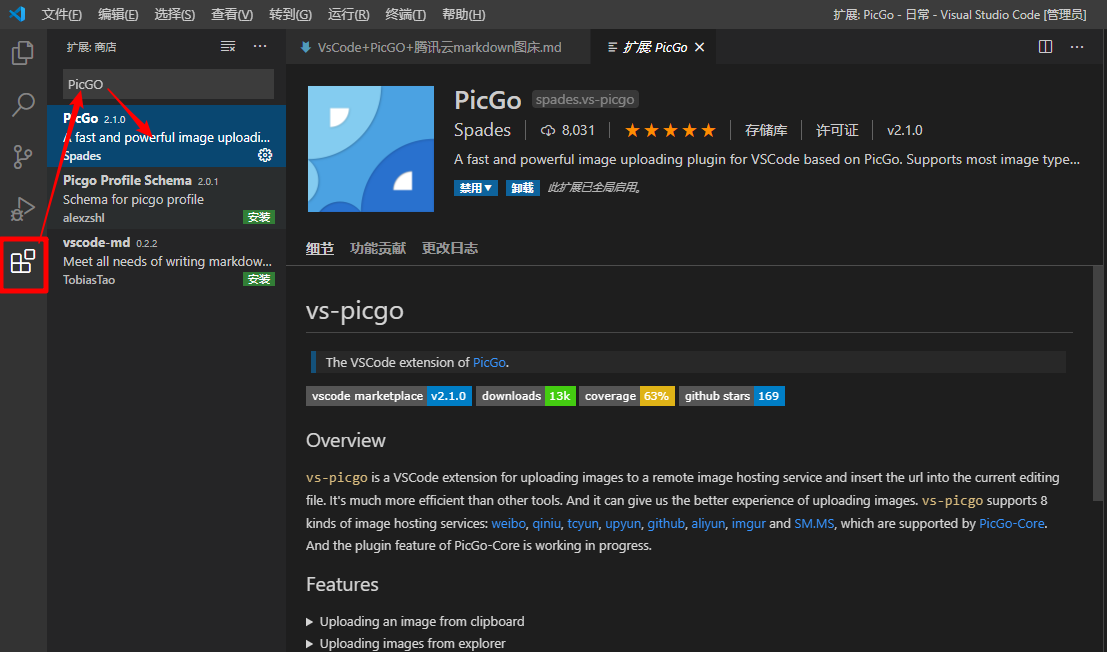The width and height of the screenshot is (1107, 652).
Task: Switch to the VsCode+PicGO markdown file tab
Action: [438, 47]
